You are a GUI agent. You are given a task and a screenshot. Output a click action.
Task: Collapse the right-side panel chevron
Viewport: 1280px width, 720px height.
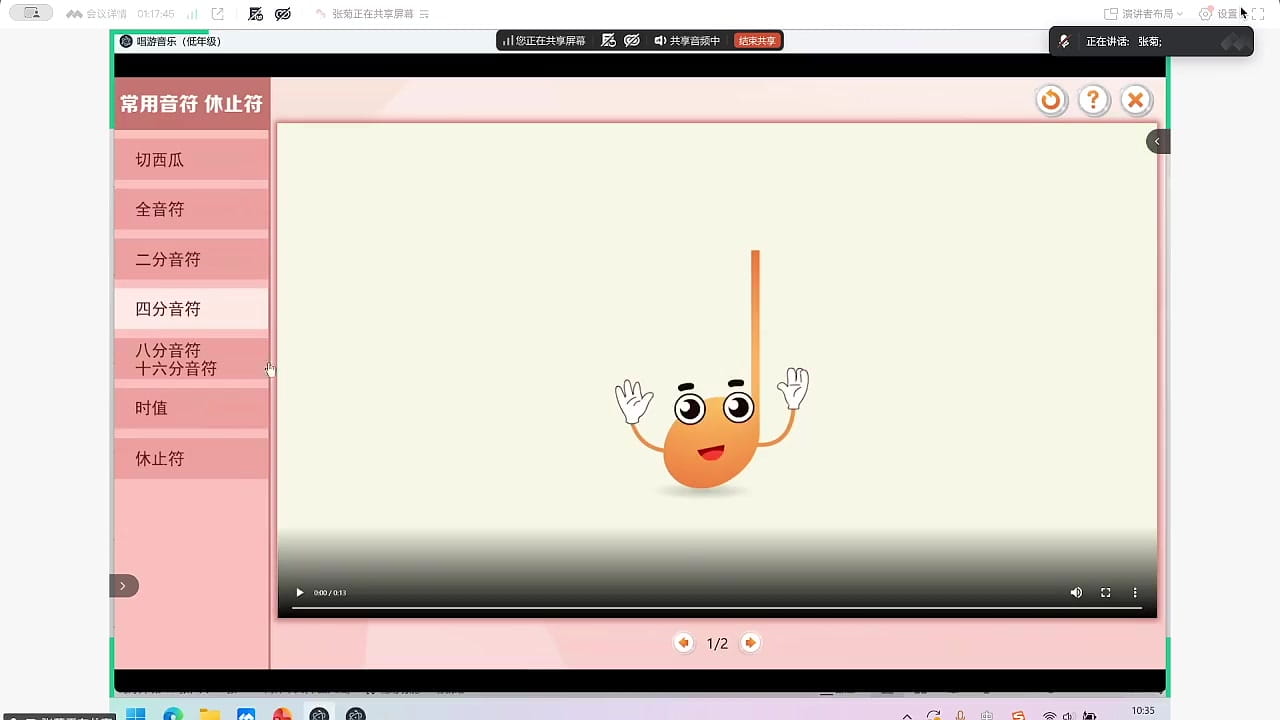pos(1157,141)
